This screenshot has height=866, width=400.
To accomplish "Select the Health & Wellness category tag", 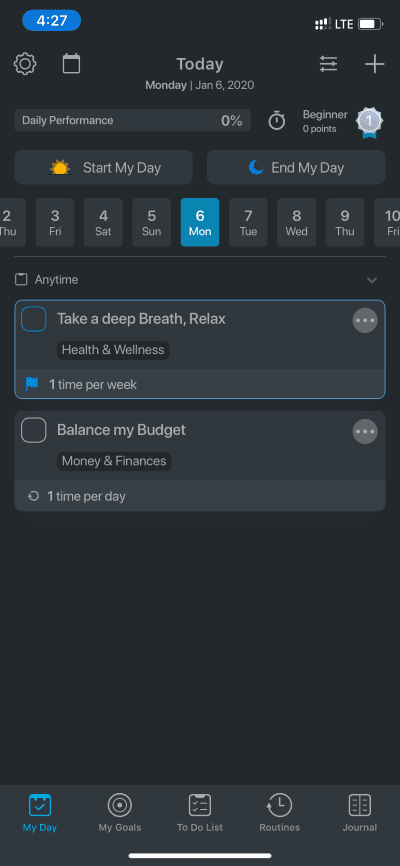I will point(113,350).
